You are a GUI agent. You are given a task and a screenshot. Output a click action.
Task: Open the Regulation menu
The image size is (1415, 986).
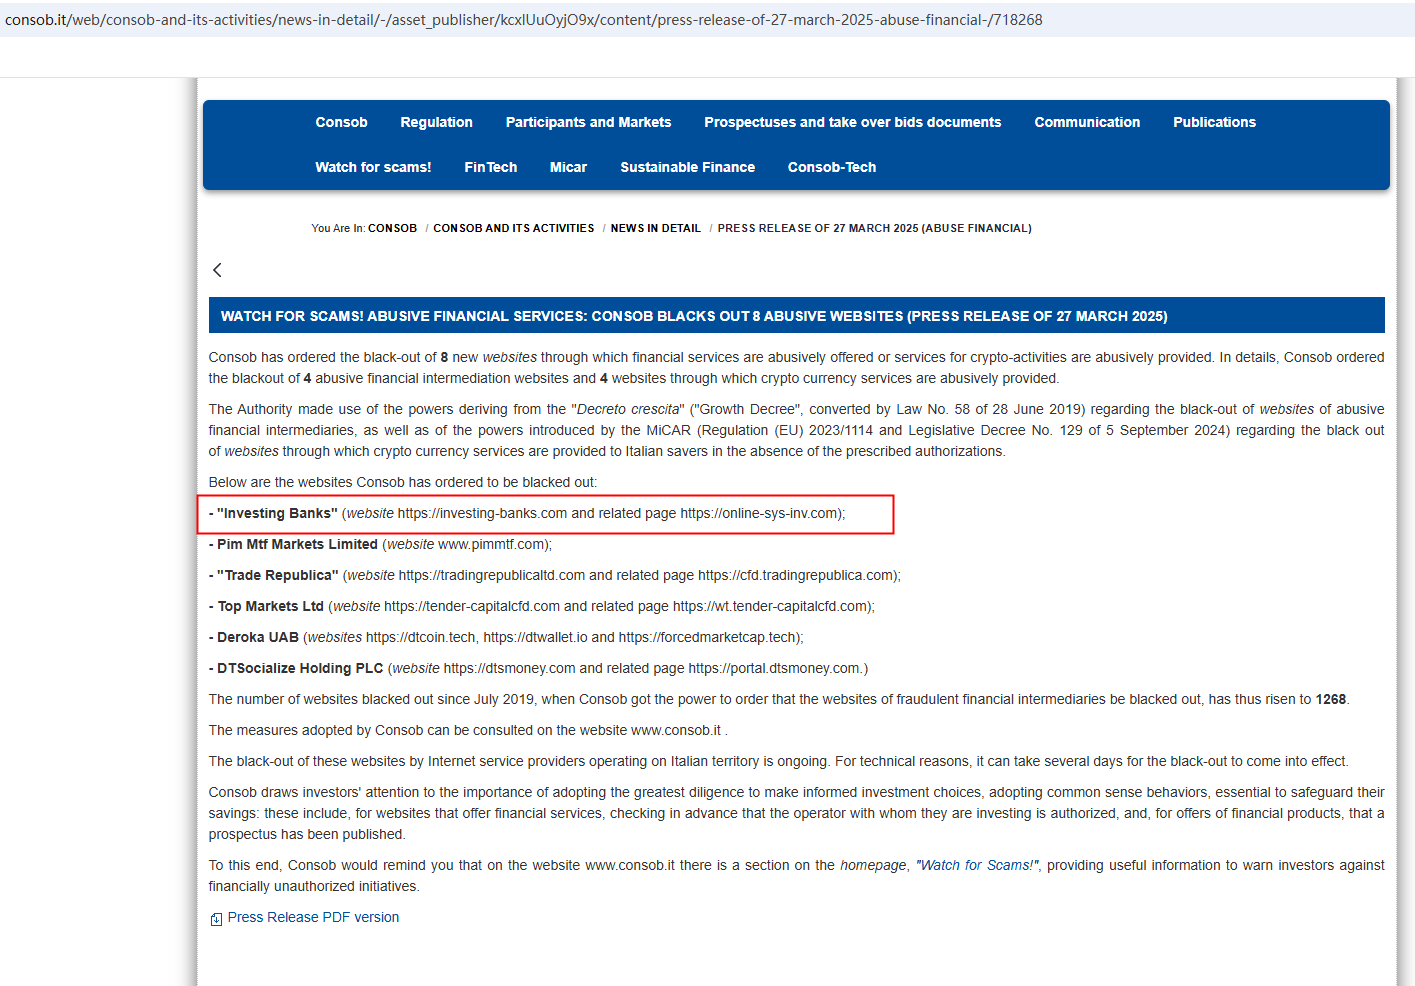(x=436, y=122)
